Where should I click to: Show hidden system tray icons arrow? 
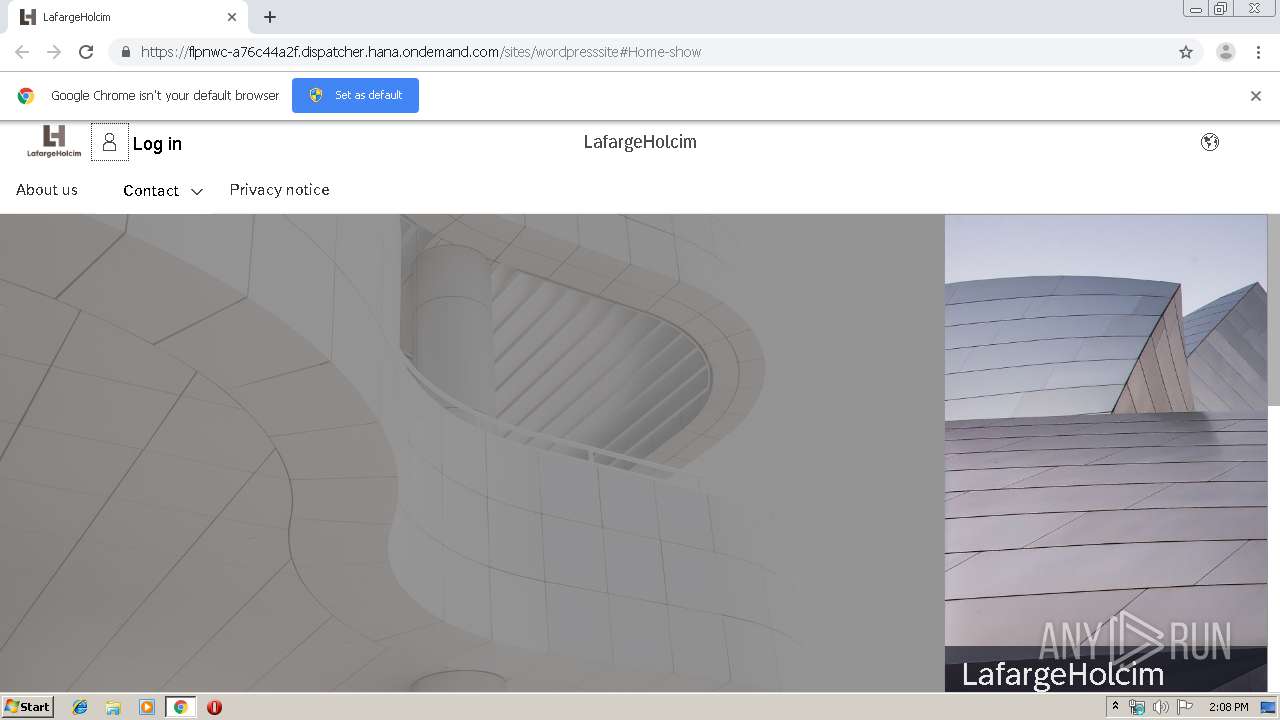(x=1115, y=707)
